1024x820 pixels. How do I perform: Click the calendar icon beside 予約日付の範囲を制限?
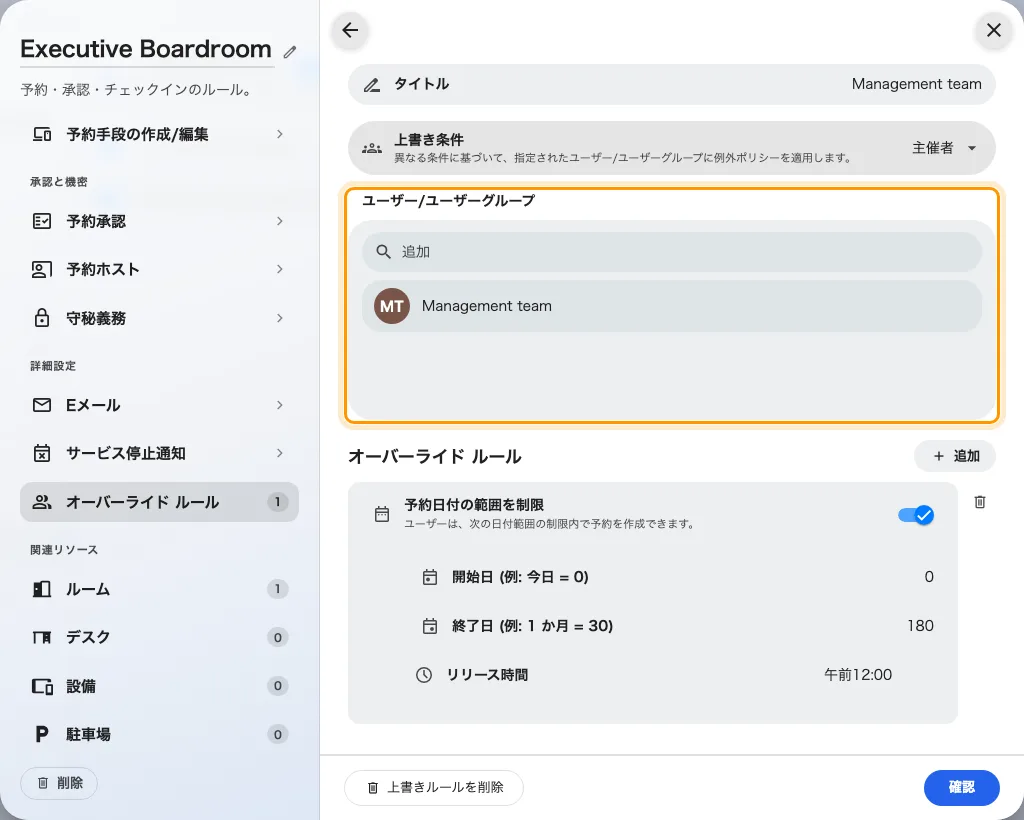pyautogui.click(x=382, y=514)
